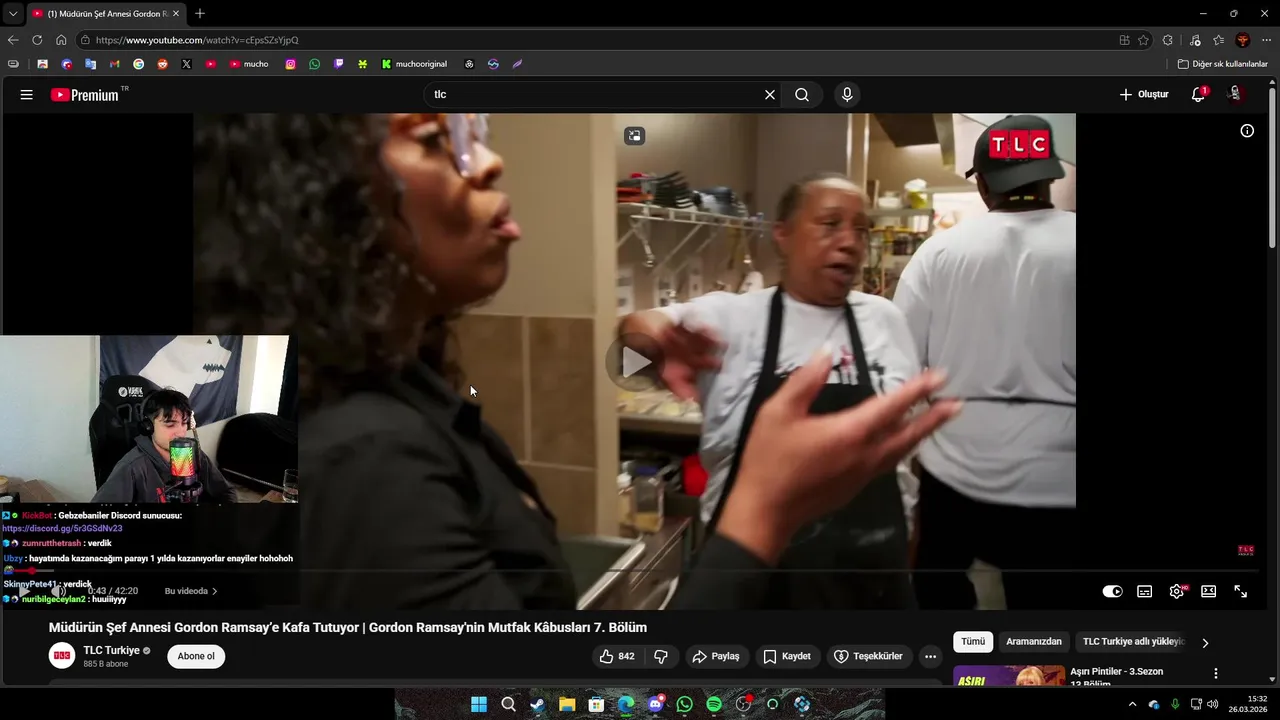Enter fullscreen mode in player
1280x720 pixels.
[1240, 591]
